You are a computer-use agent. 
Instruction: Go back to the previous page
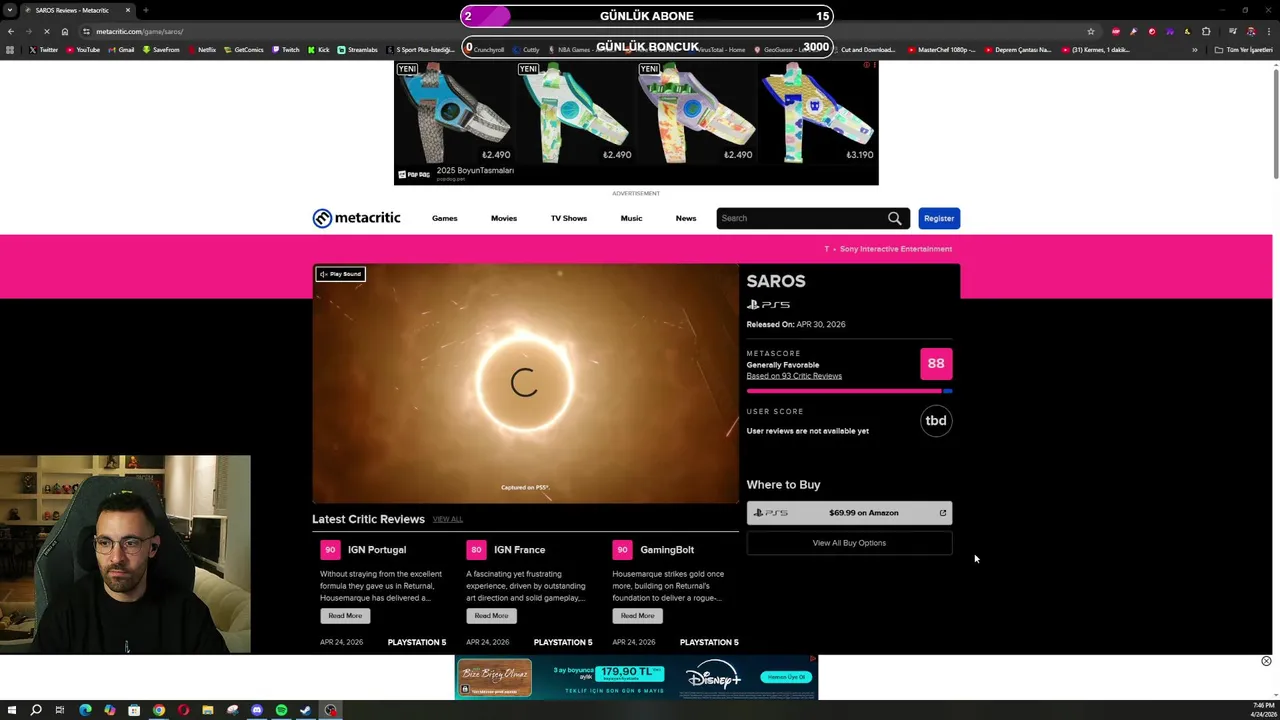point(11,31)
